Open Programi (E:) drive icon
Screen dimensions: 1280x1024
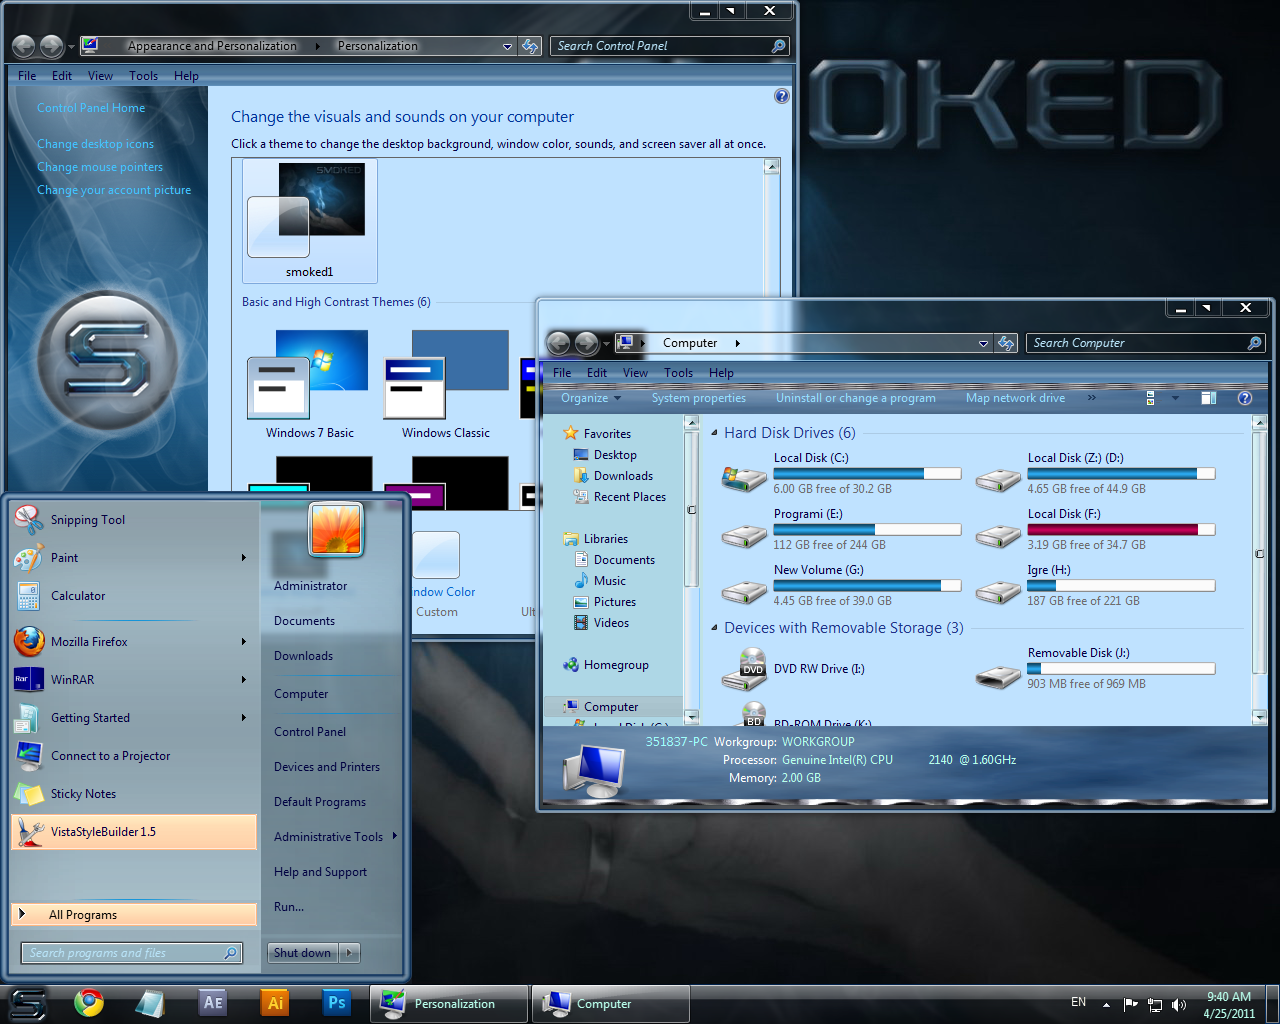743,536
